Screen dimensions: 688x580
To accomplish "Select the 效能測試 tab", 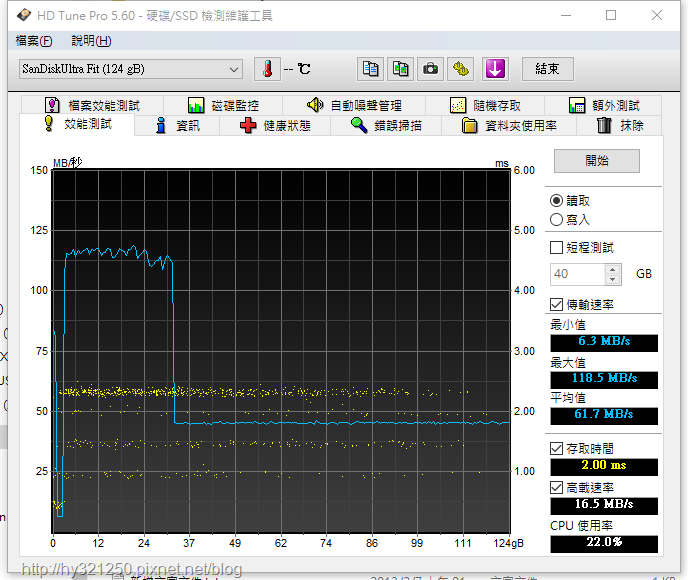I will [78, 124].
